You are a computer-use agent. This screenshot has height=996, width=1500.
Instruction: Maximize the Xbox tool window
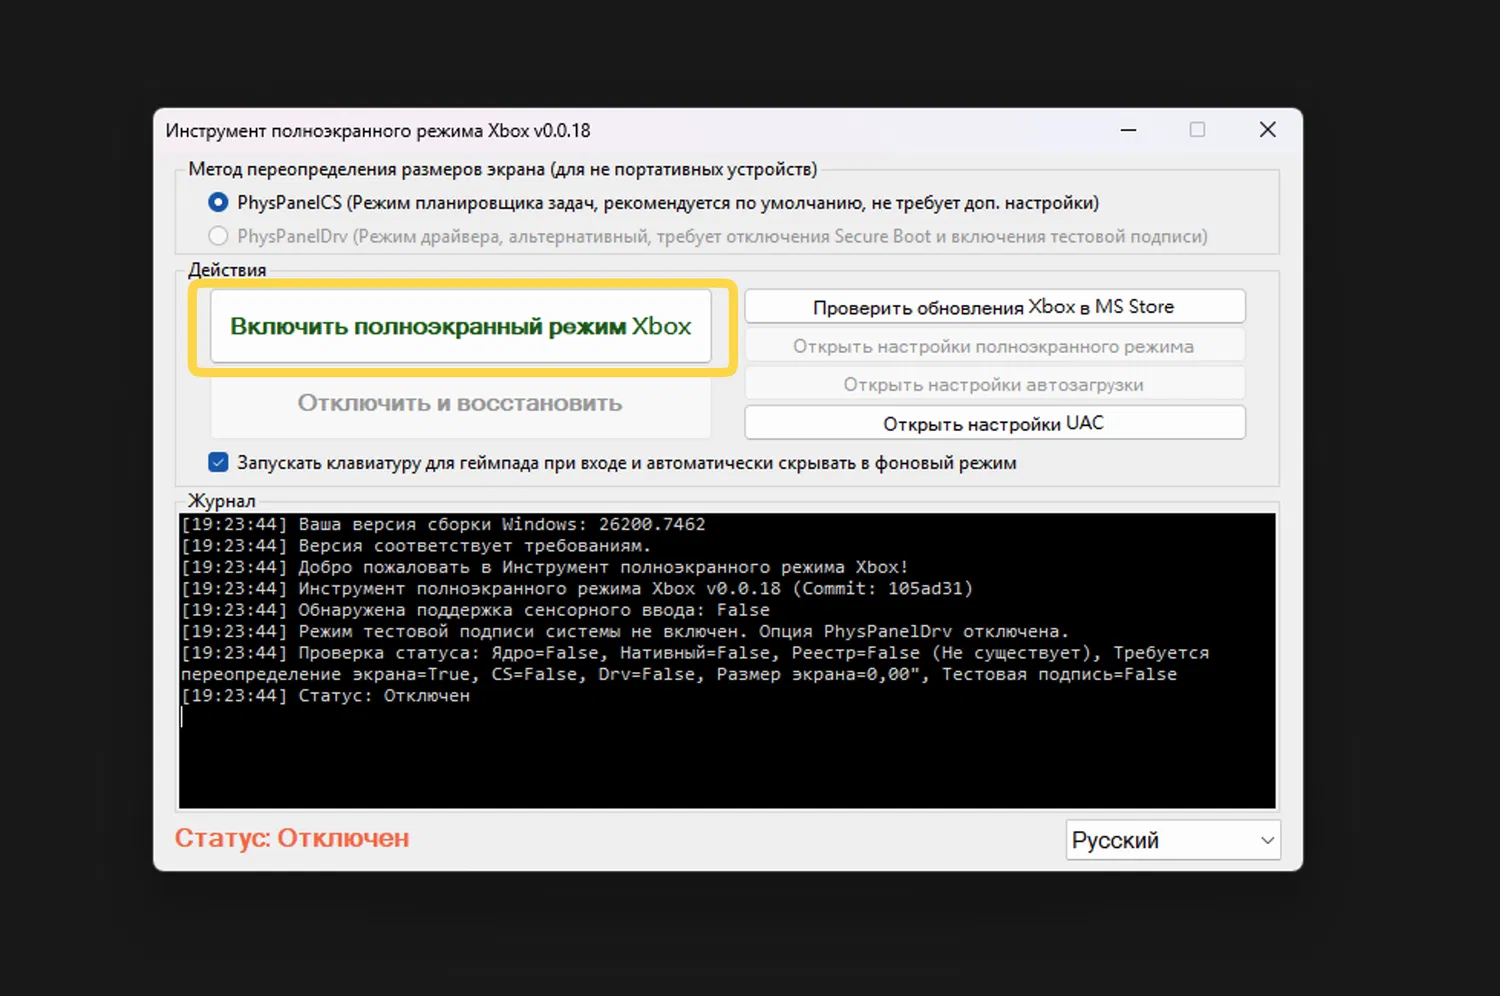point(1197,130)
